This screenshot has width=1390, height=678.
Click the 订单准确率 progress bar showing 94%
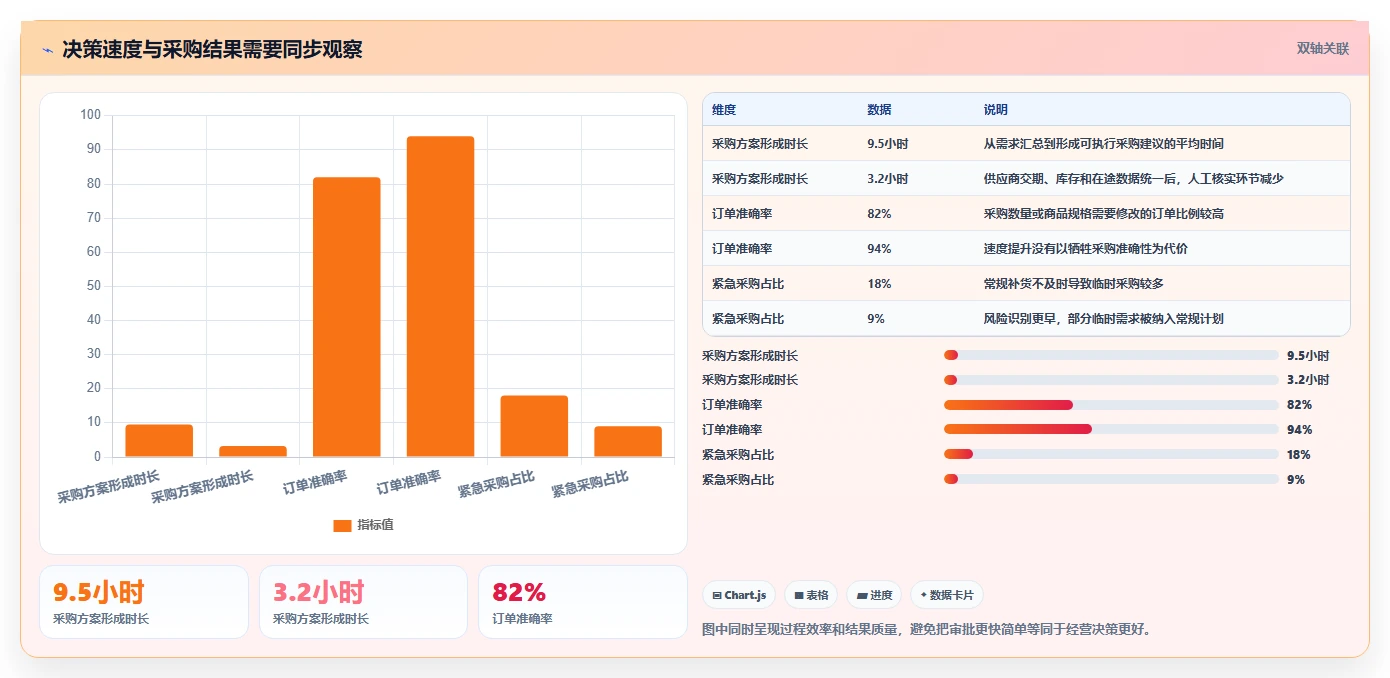pos(1111,430)
